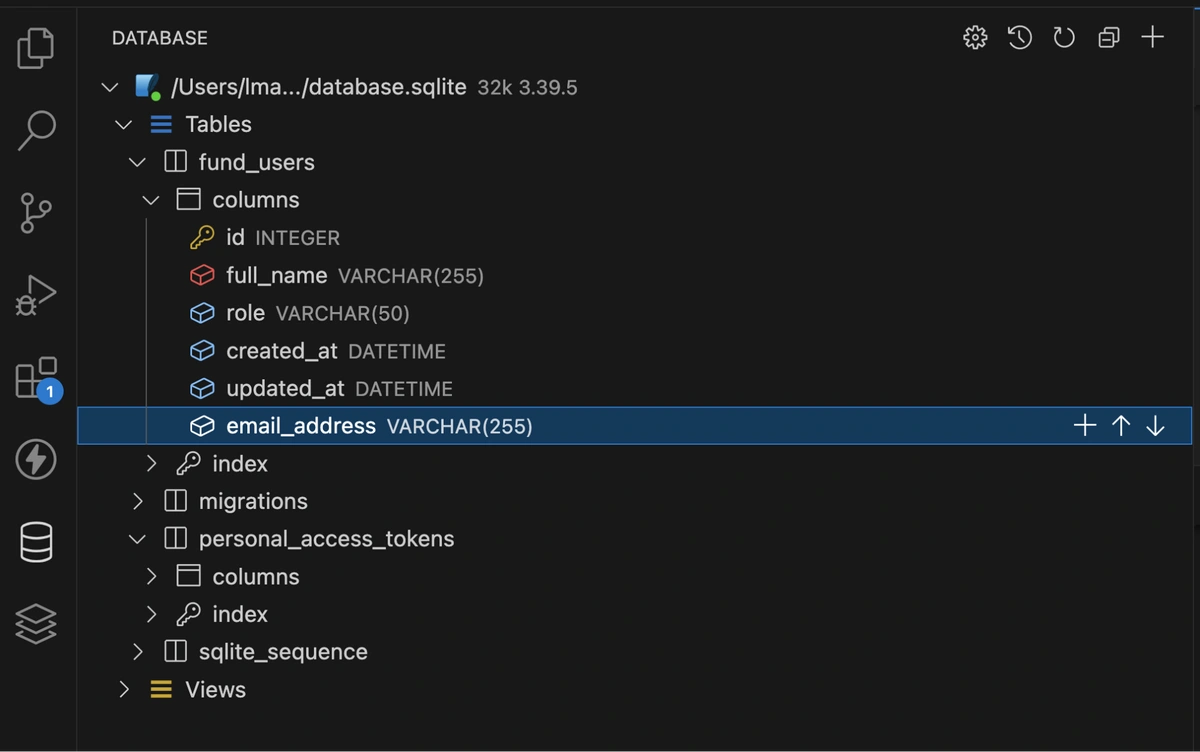1200x752 pixels.
Task: Open the Explorer files icon
Action: (36, 48)
